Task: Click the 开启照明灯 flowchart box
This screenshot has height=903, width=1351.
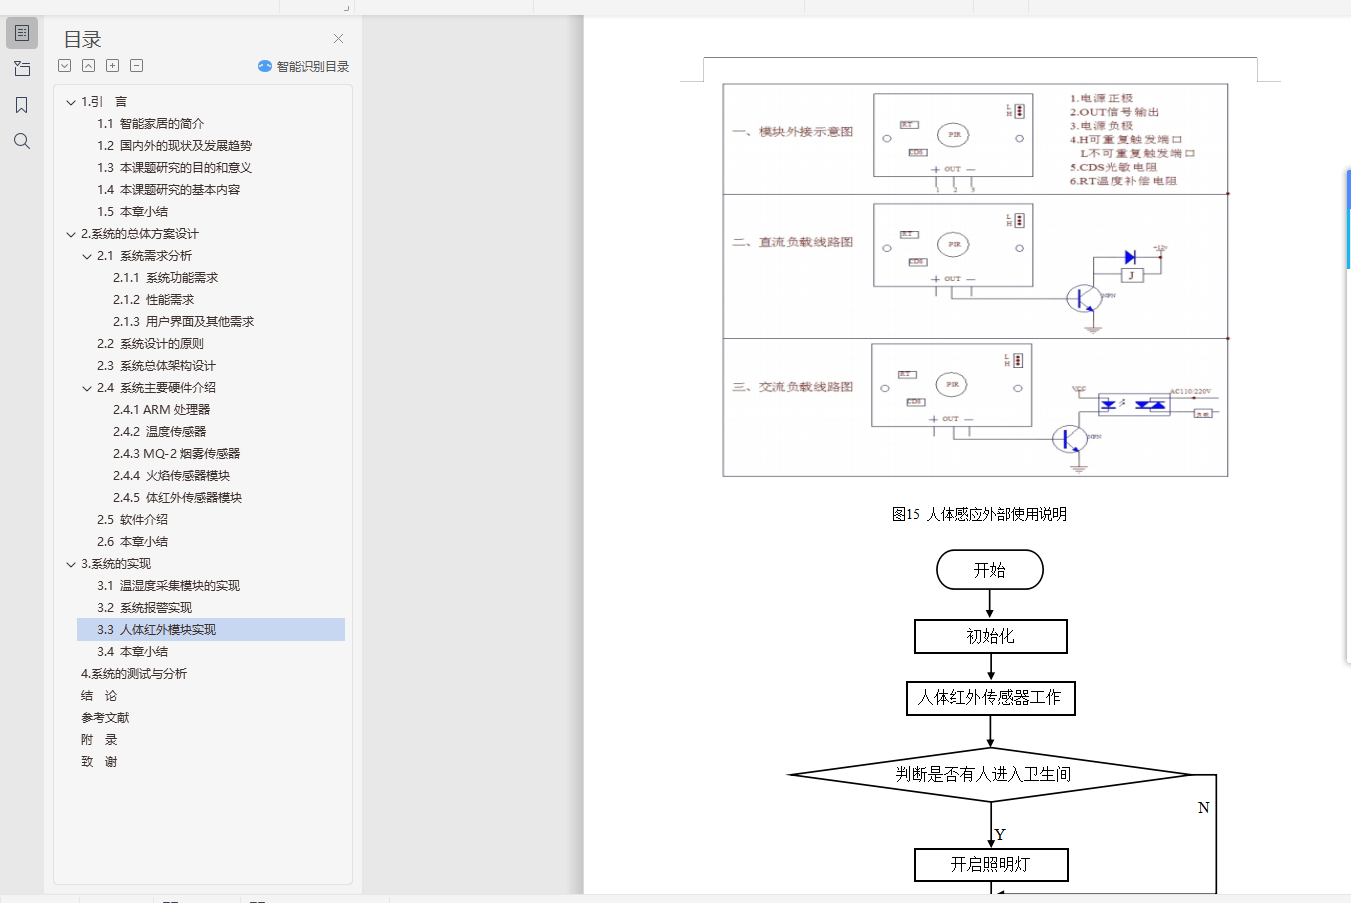Action: (991, 864)
